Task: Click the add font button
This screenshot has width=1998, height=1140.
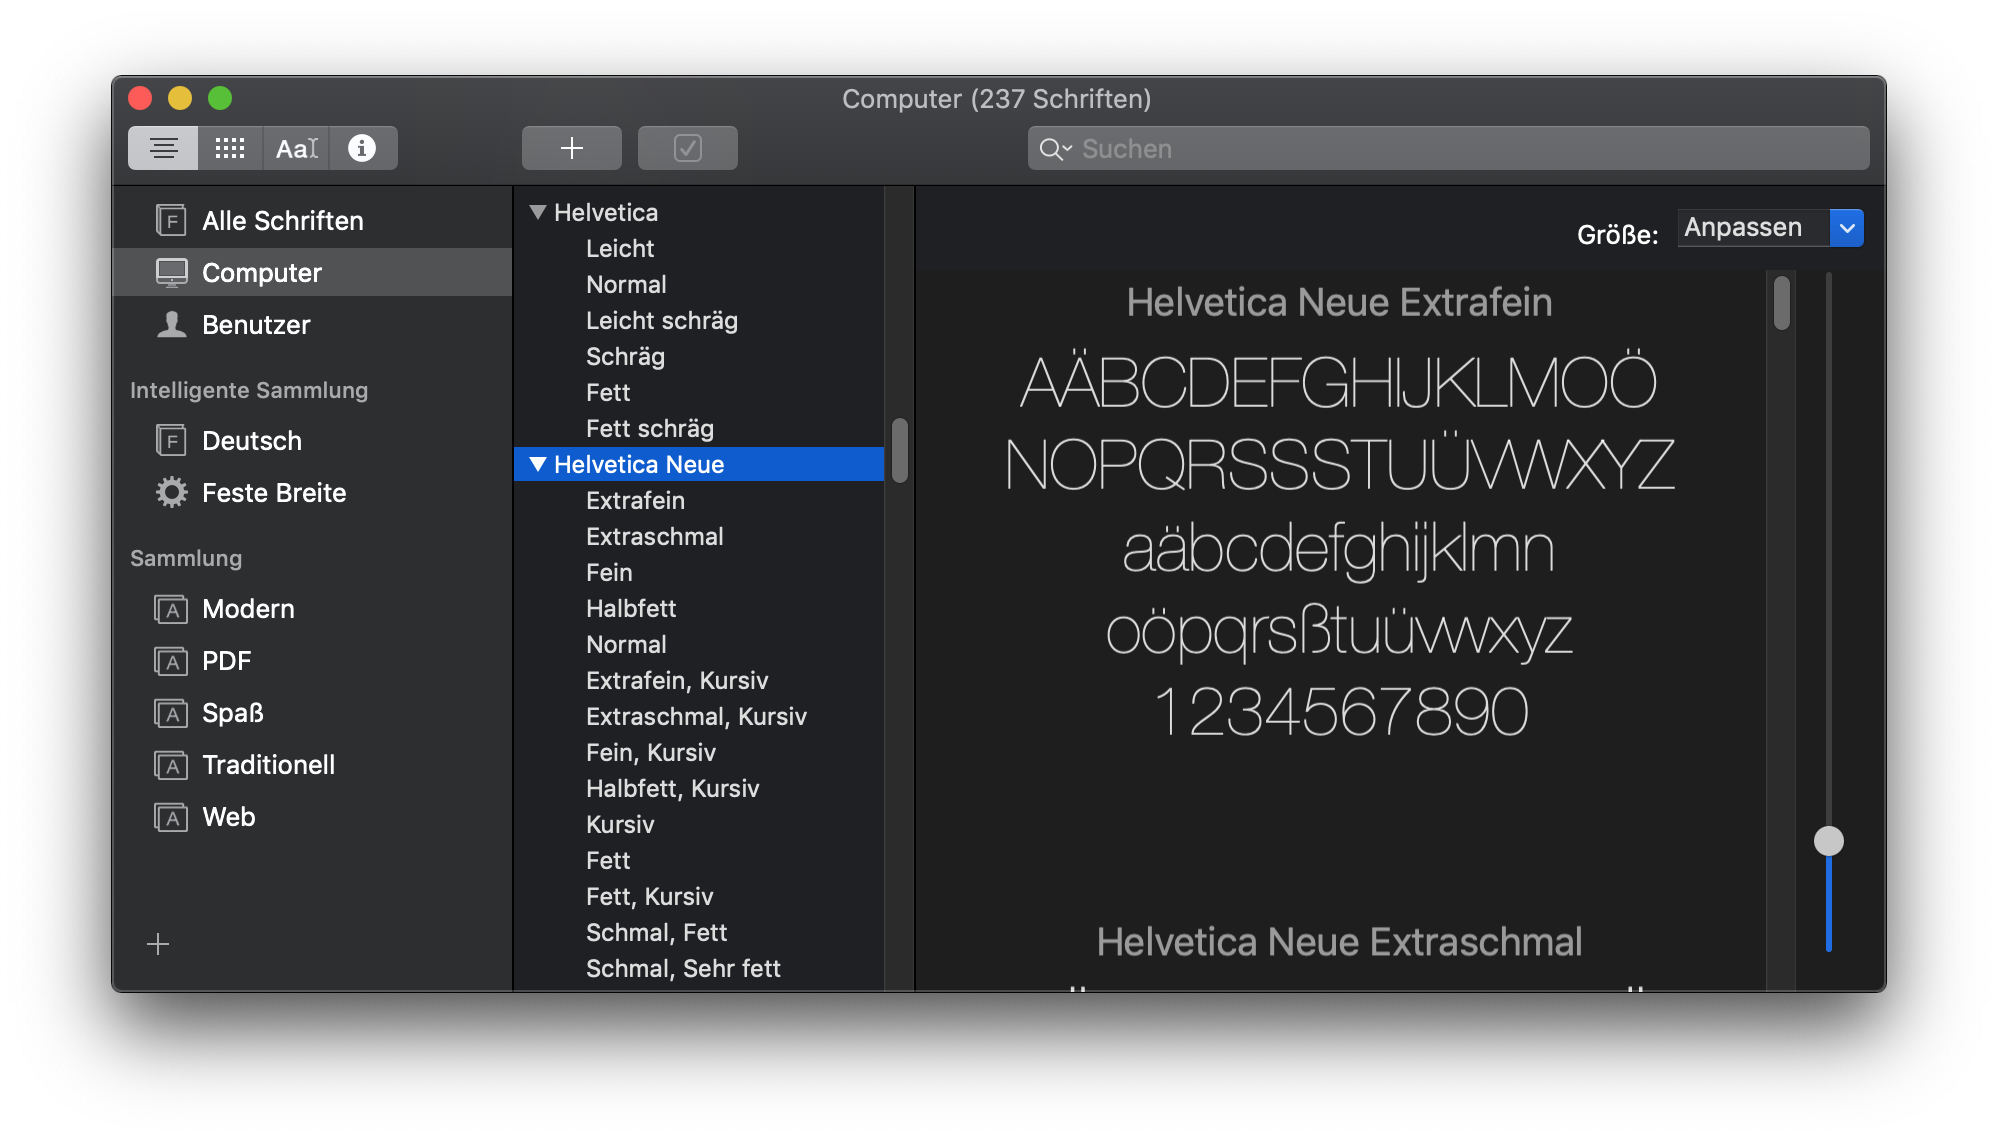Action: tap(571, 148)
